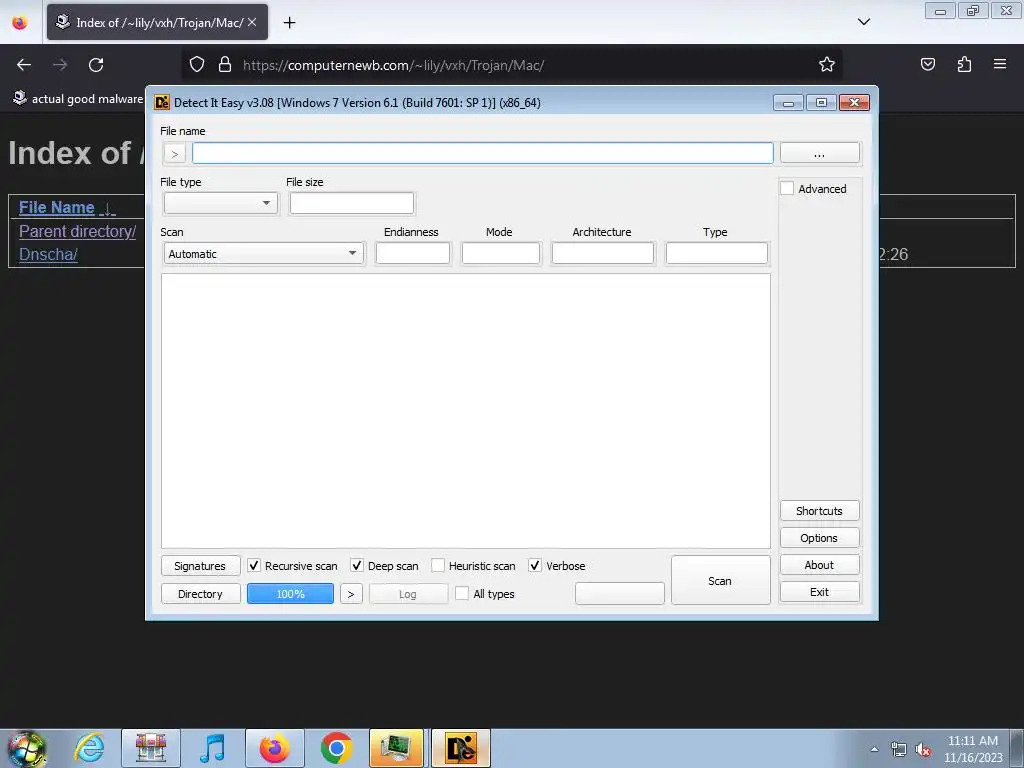Screen dimensions: 1024x768
Task: Open the Windows Start orb
Action: pyautogui.click(x=27, y=749)
